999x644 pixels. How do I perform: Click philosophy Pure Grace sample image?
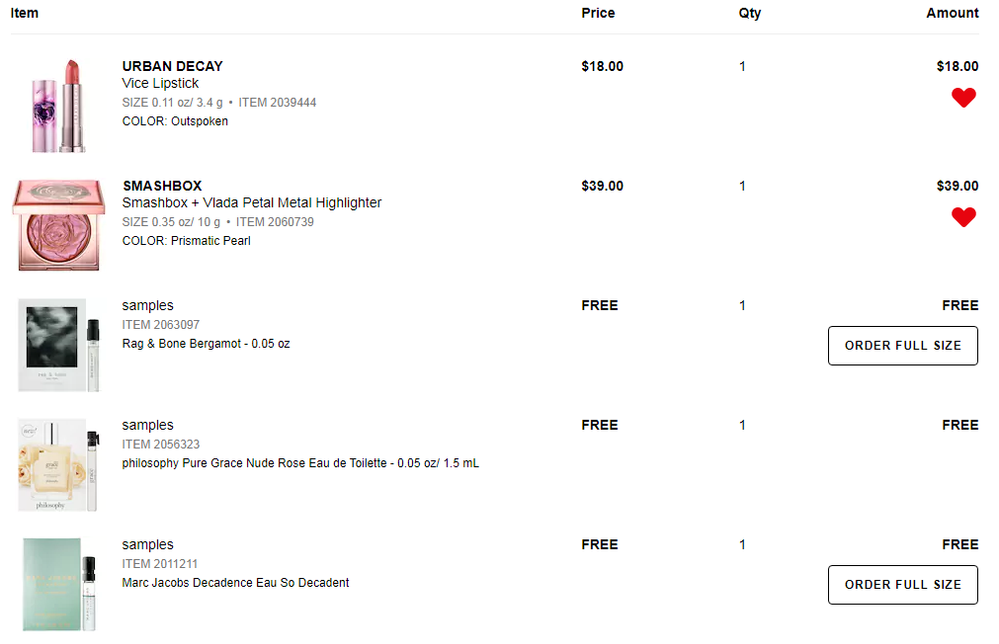59,464
